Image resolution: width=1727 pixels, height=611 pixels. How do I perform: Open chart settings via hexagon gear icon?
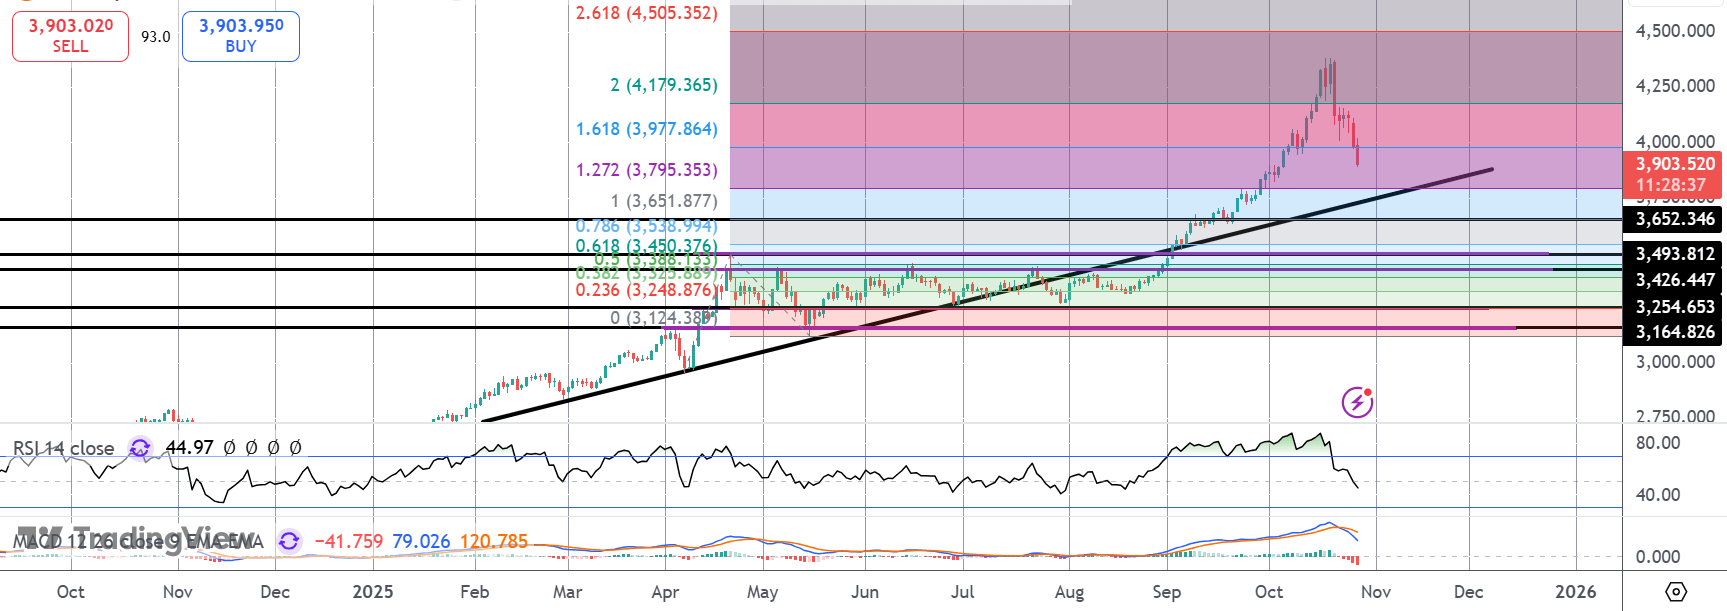[1676, 591]
